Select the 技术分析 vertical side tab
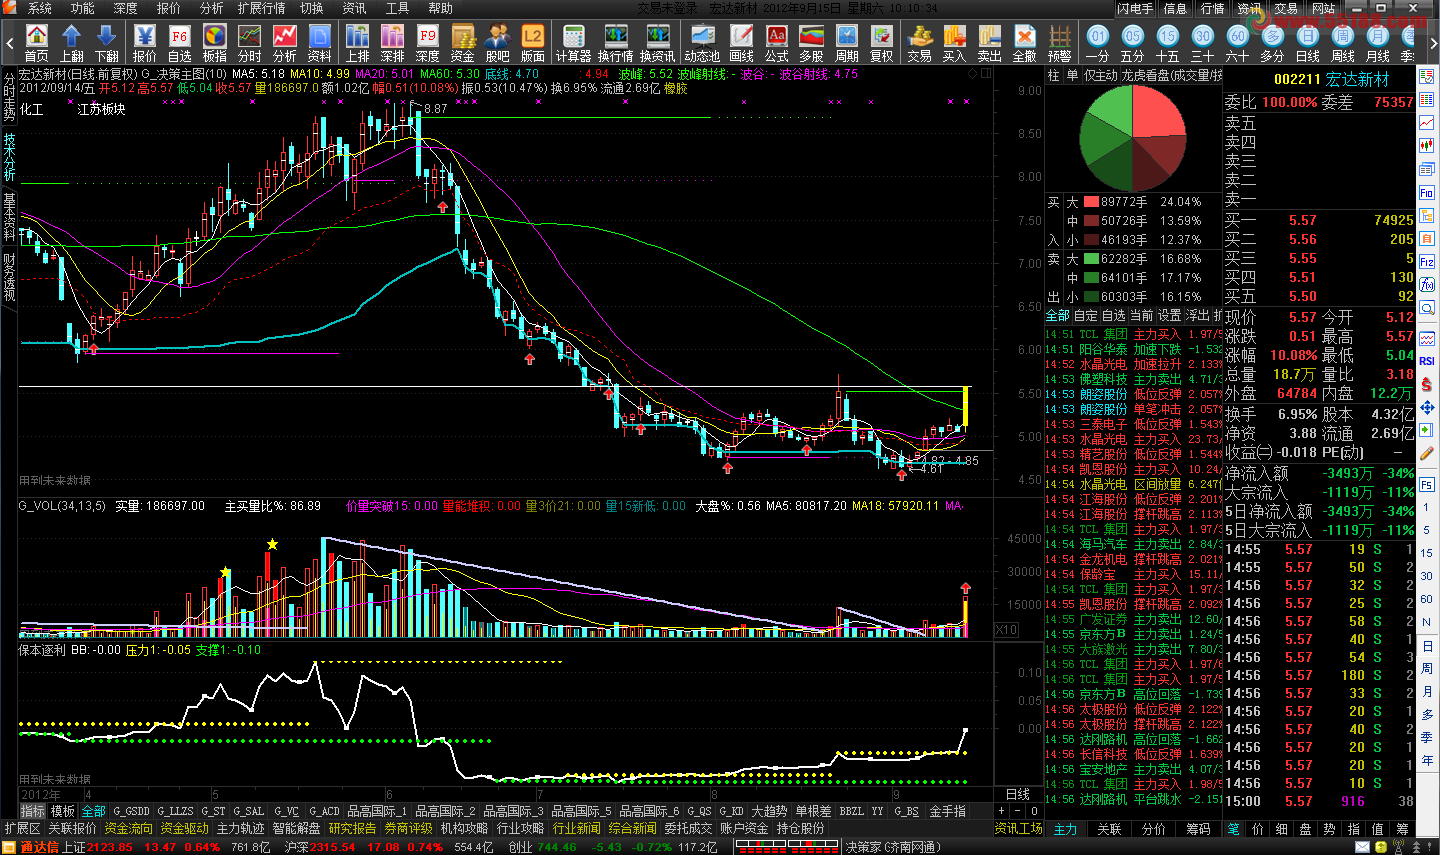Image resolution: width=1440 pixels, height=855 pixels. coord(9,157)
